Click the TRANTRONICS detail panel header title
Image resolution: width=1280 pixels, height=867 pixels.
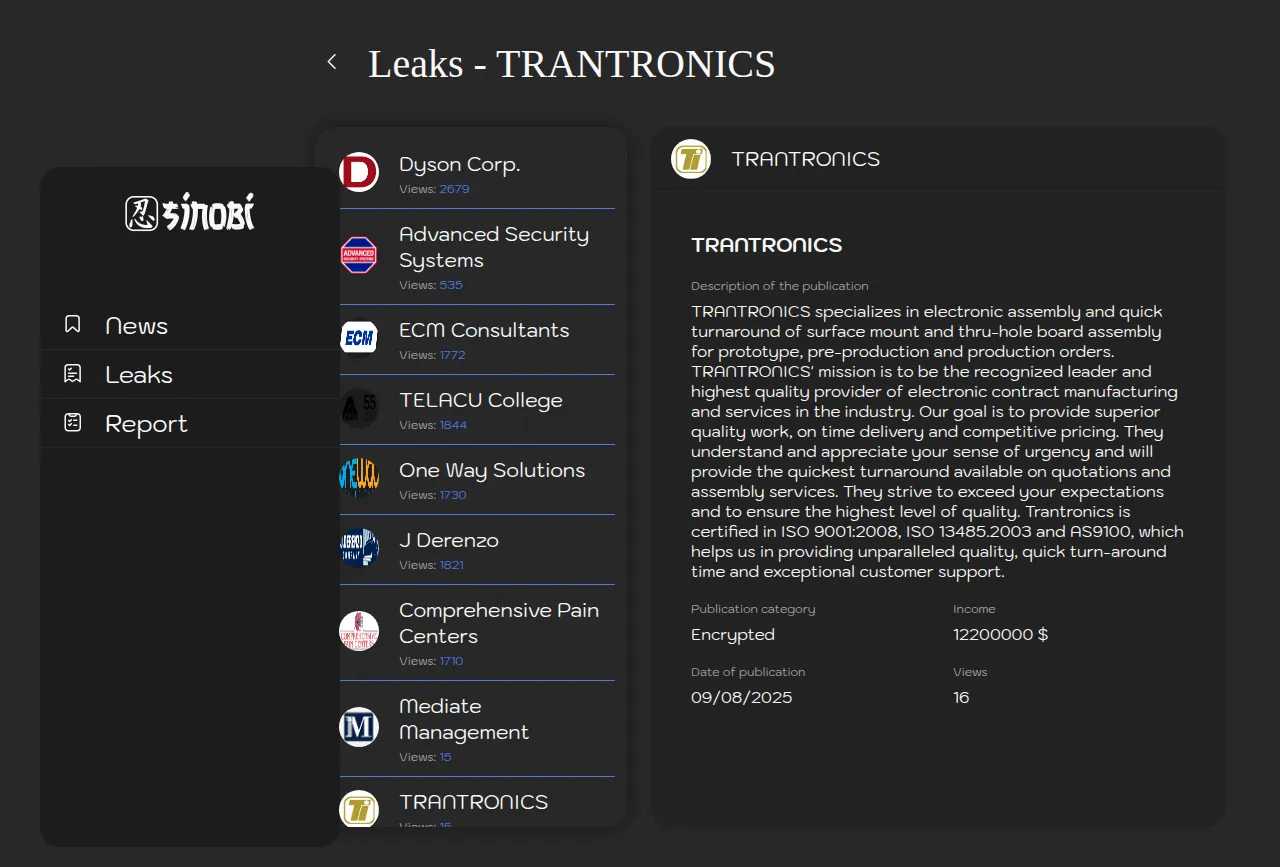805,159
